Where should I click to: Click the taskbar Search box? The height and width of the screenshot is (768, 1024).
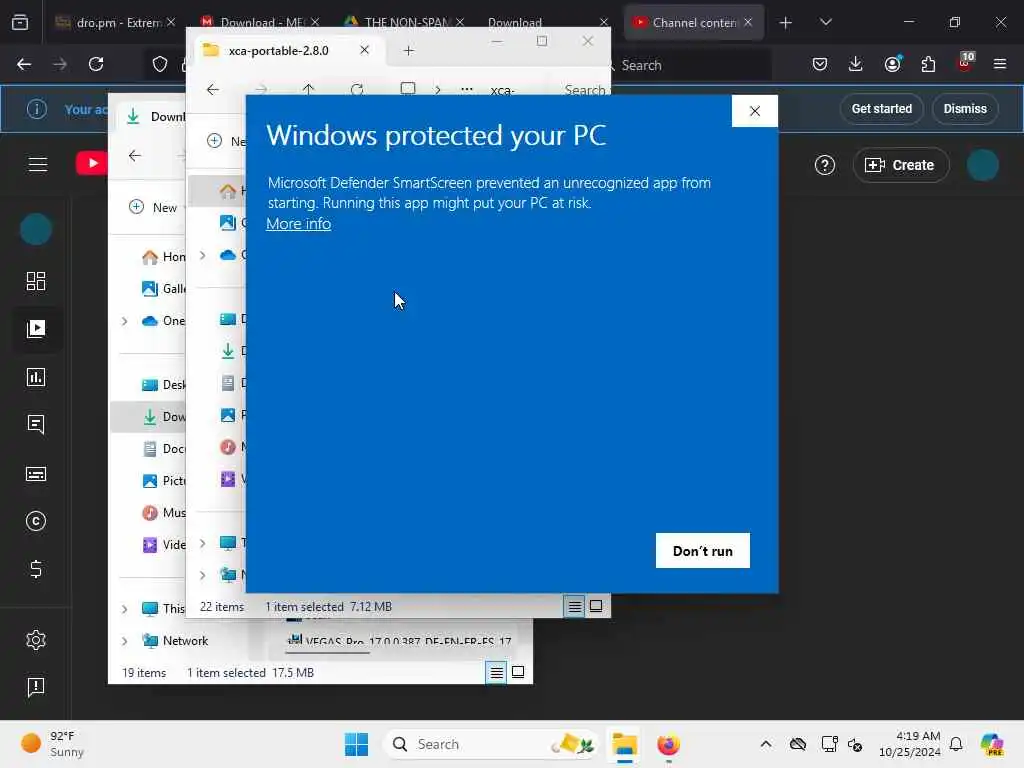click(x=491, y=744)
